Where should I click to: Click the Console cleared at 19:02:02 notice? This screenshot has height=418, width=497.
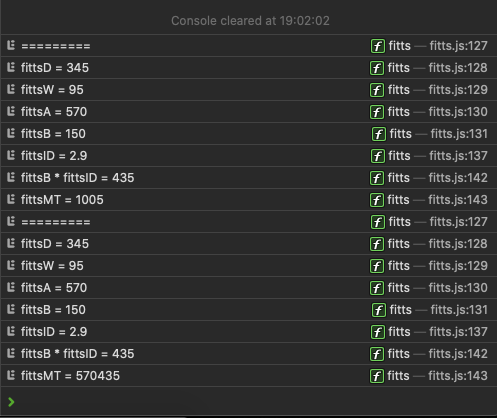[250, 21]
